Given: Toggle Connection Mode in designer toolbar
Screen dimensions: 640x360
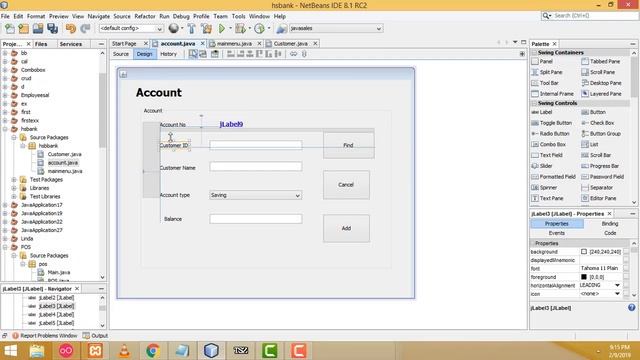Looking at the screenshot, I should [x=203, y=54].
